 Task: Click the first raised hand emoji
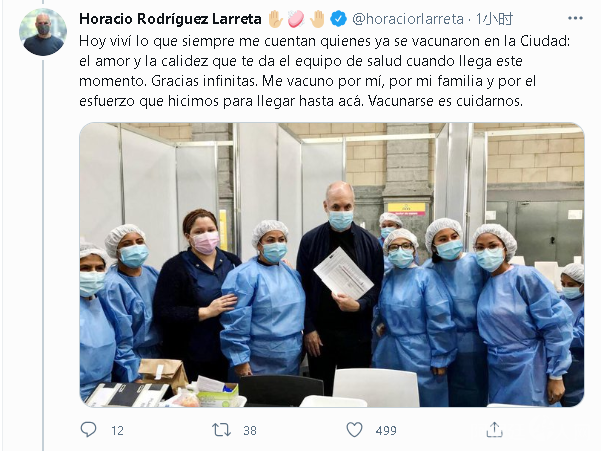(275, 19)
